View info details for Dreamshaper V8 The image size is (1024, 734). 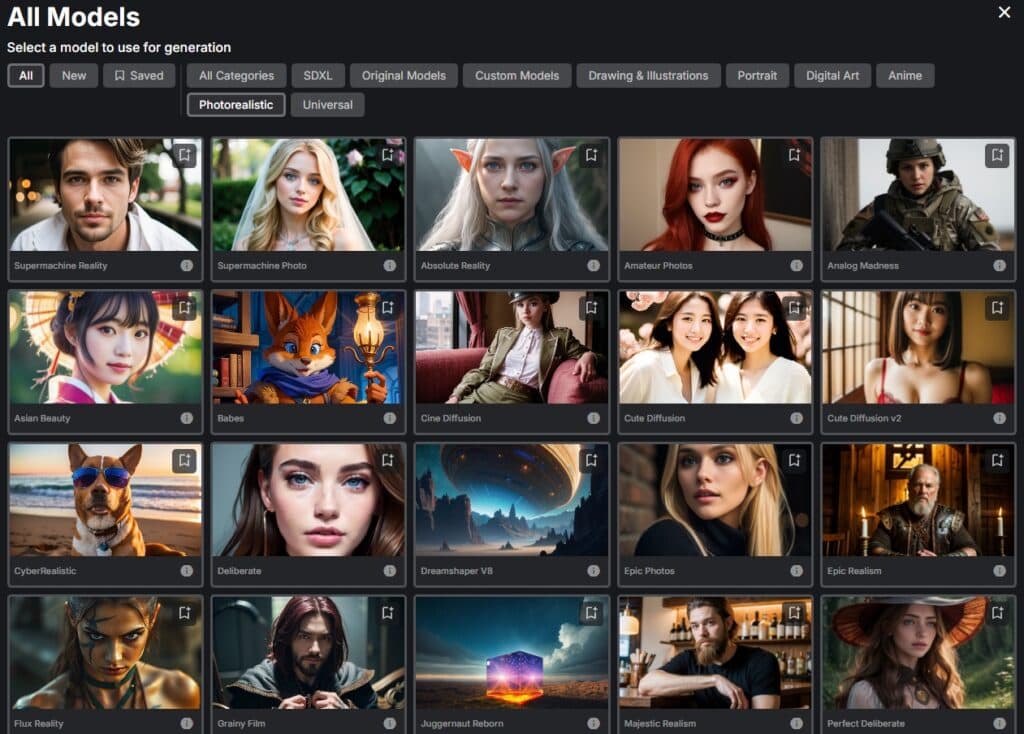[x=593, y=571]
